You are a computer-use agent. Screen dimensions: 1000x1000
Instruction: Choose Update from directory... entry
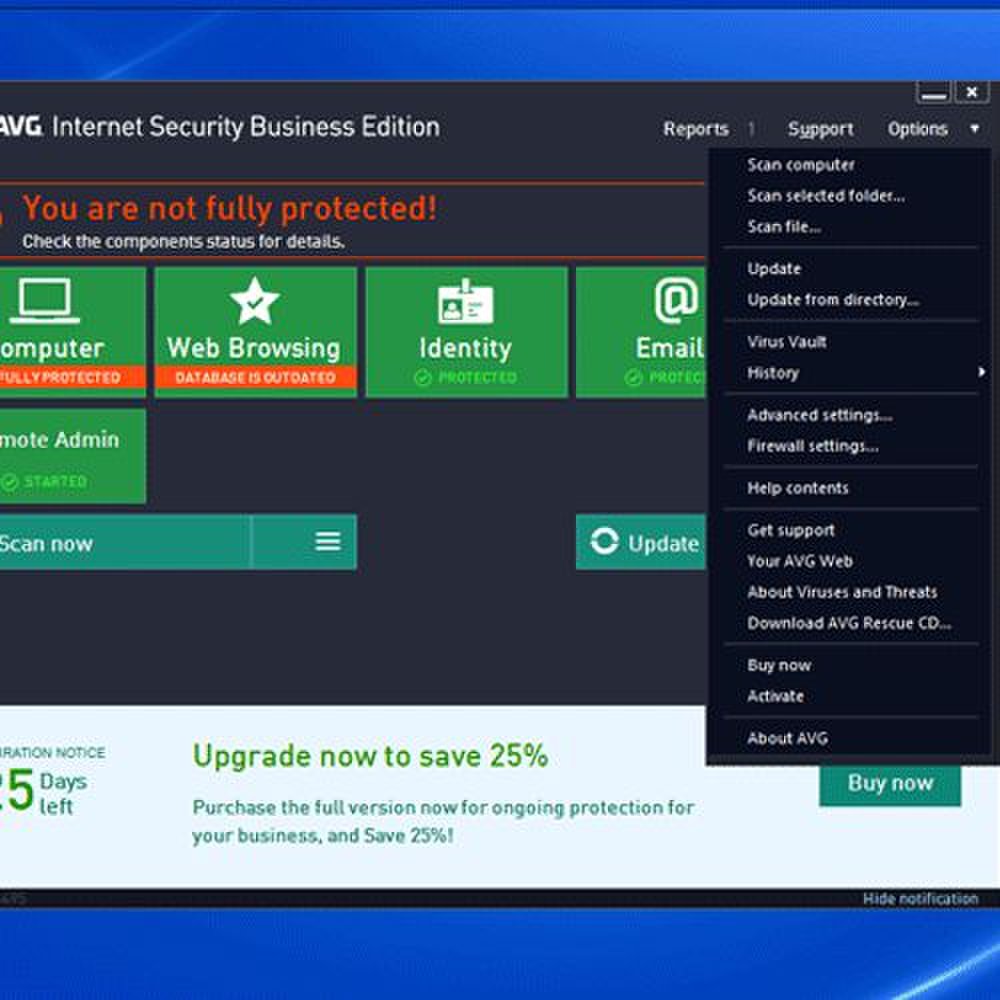point(833,300)
